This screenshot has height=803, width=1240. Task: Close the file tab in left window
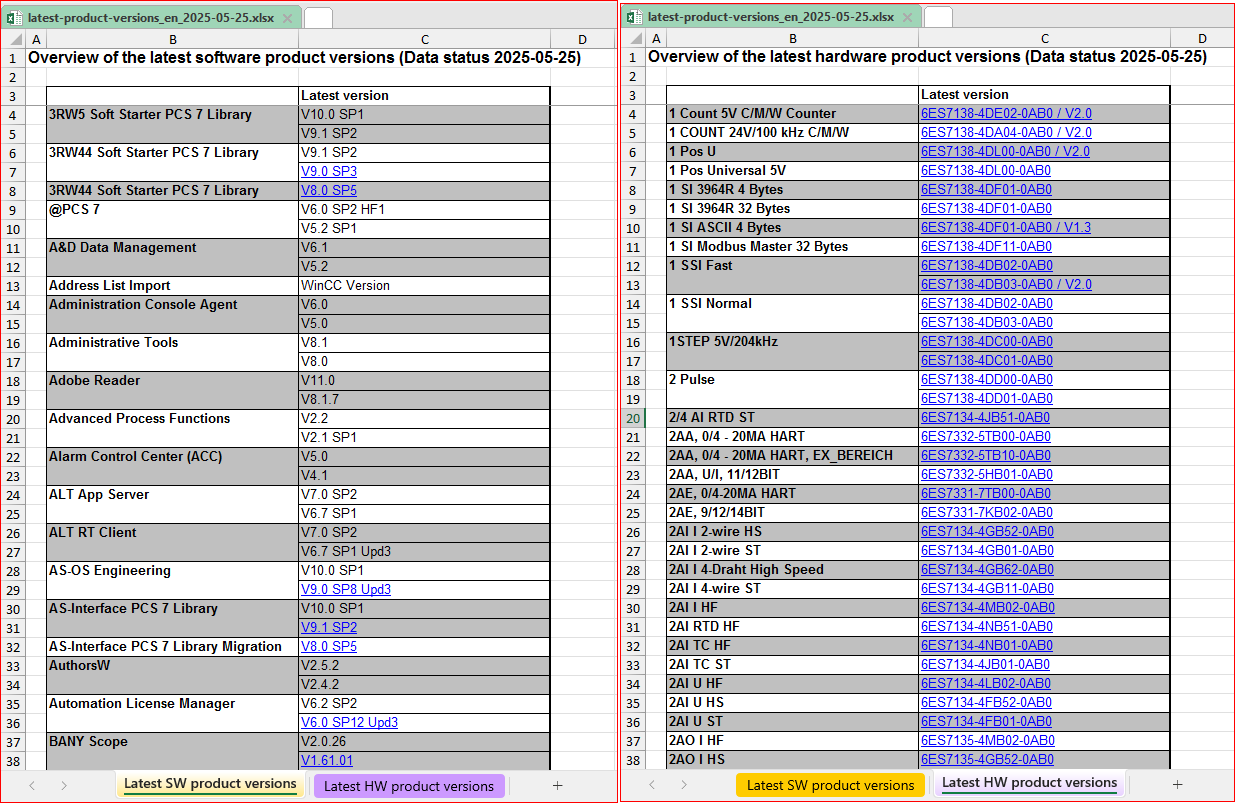pyautogui.click(x=288, y=18)
